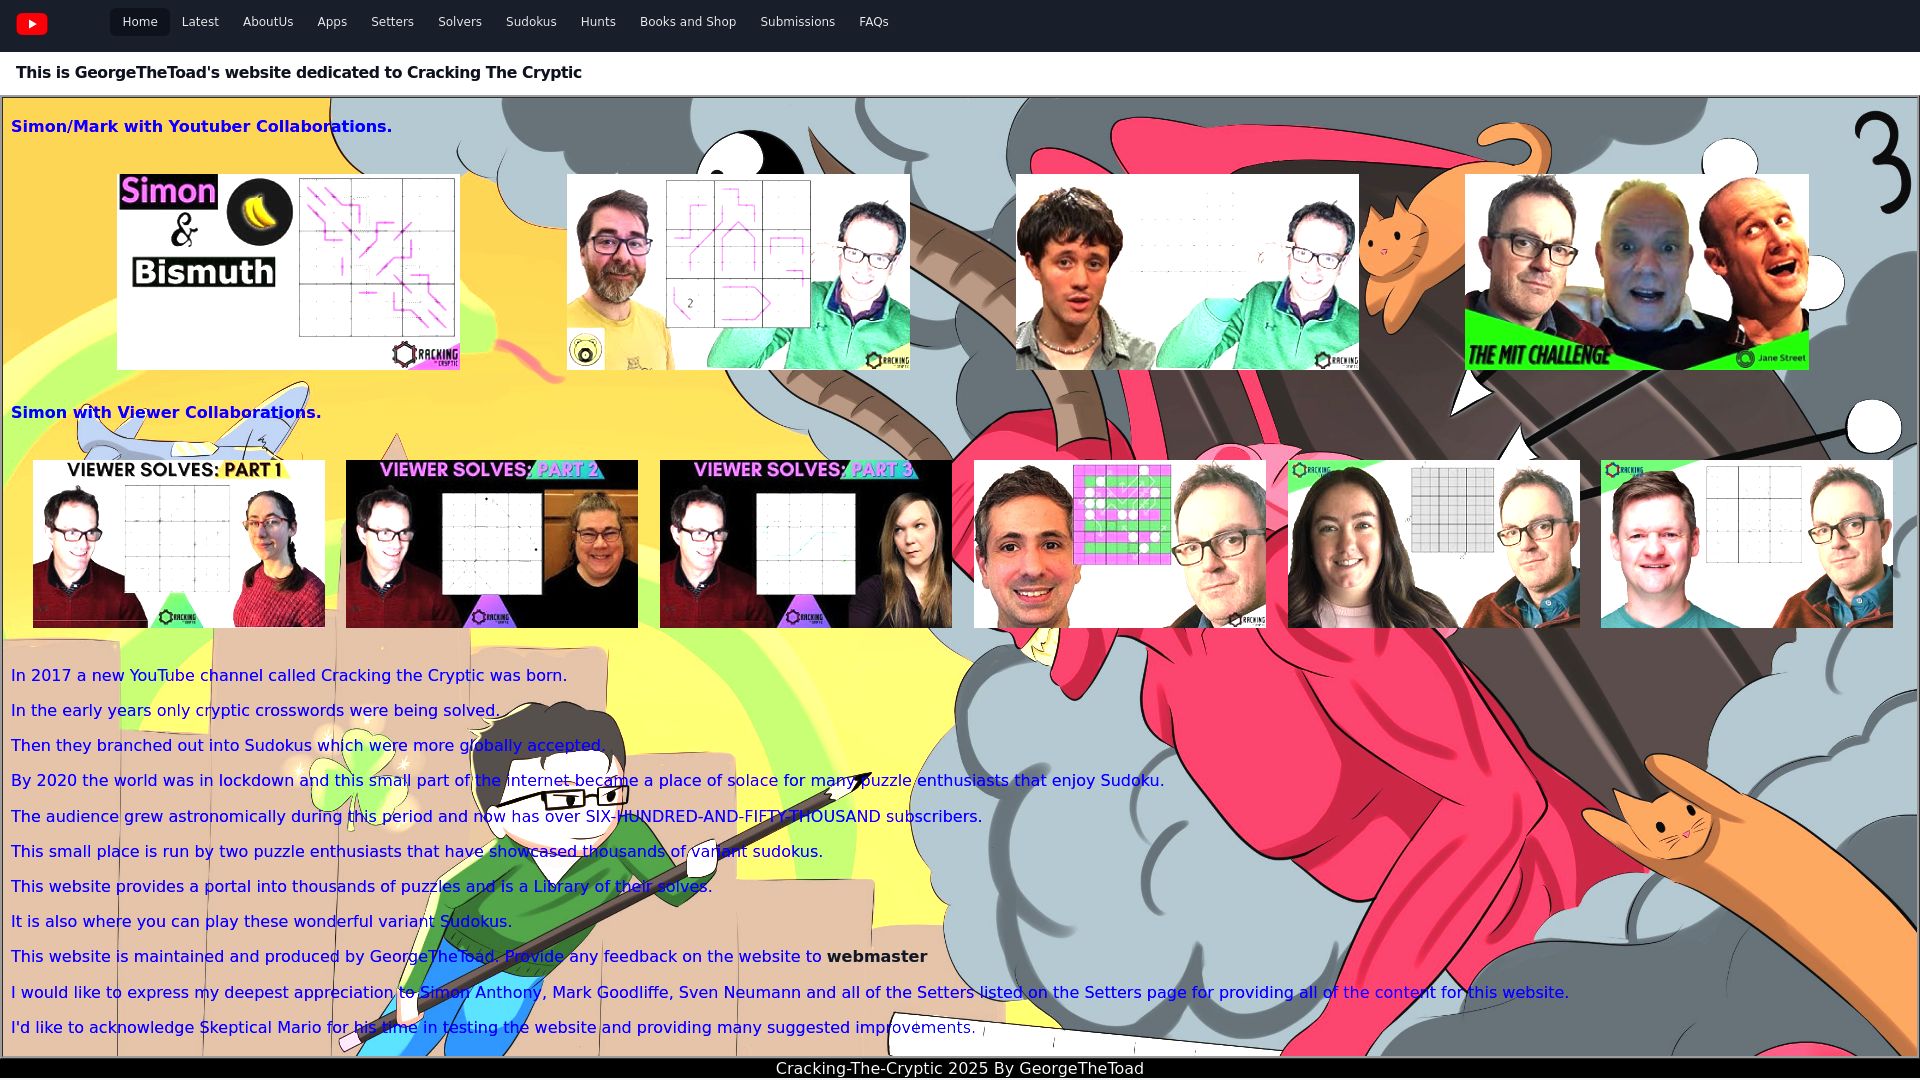The width and height of the screenshot is (1920, 1080).
Task: Open the Home menu item
Action: point(140,22)
